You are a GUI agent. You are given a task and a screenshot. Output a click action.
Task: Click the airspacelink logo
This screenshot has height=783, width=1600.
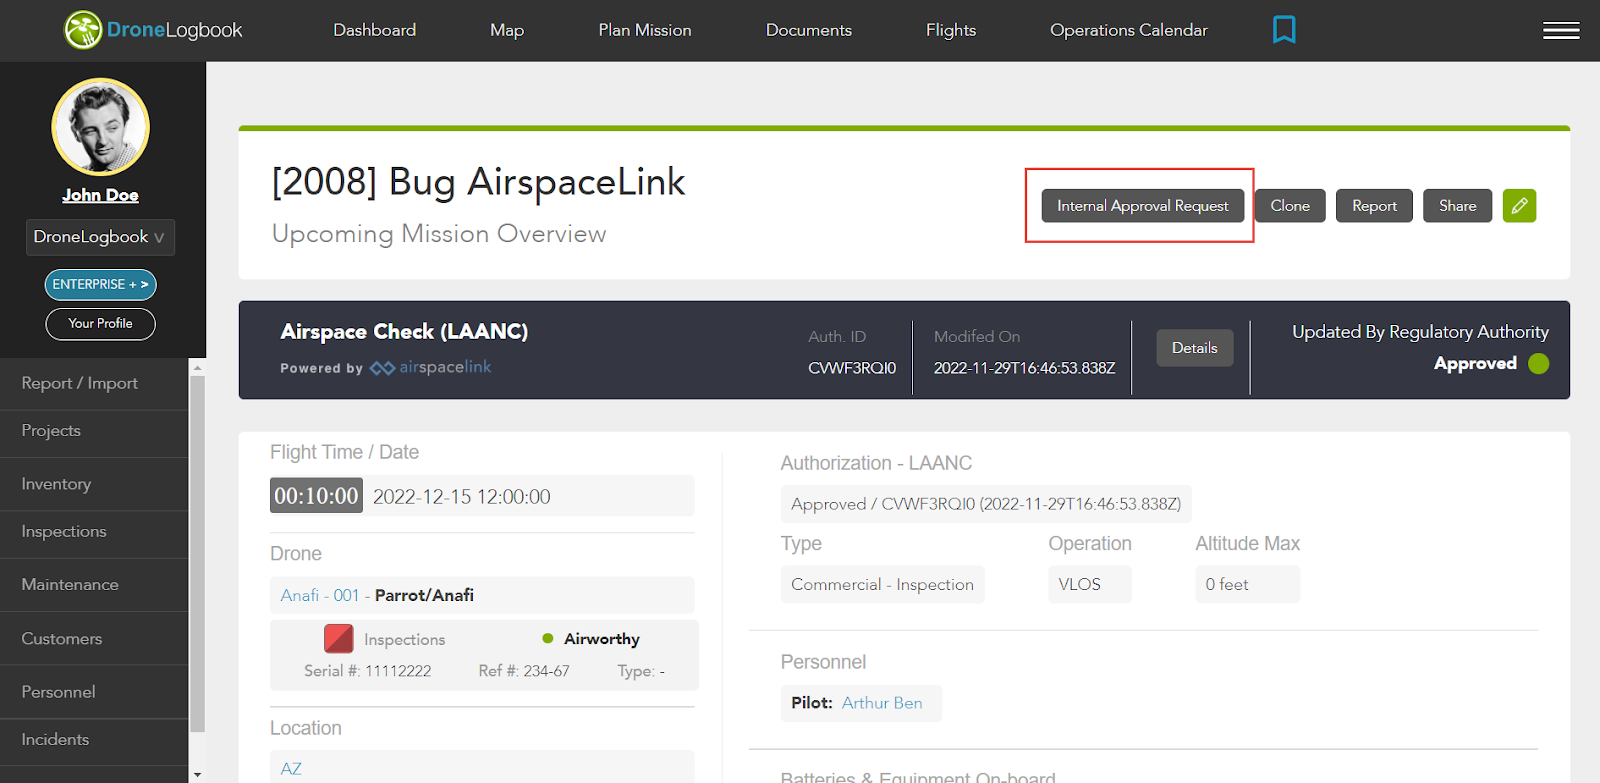tap(431, 367)
